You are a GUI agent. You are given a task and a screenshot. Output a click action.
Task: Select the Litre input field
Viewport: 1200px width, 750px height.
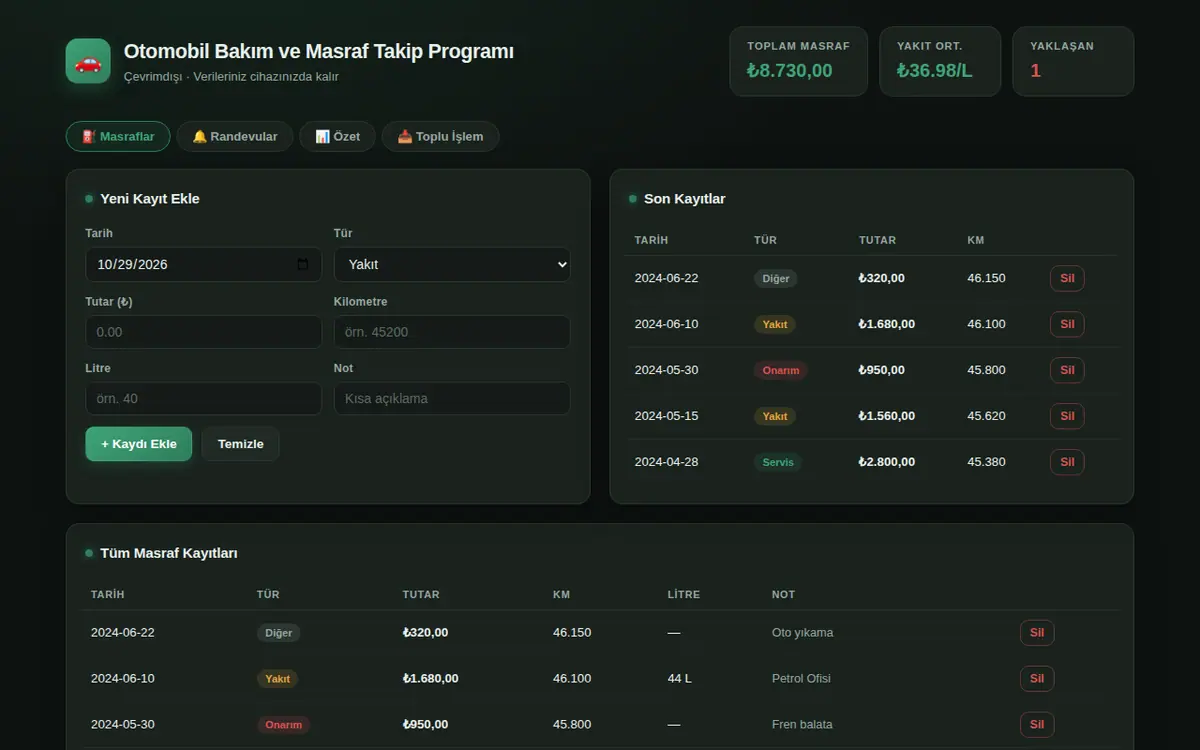point(204,398)
